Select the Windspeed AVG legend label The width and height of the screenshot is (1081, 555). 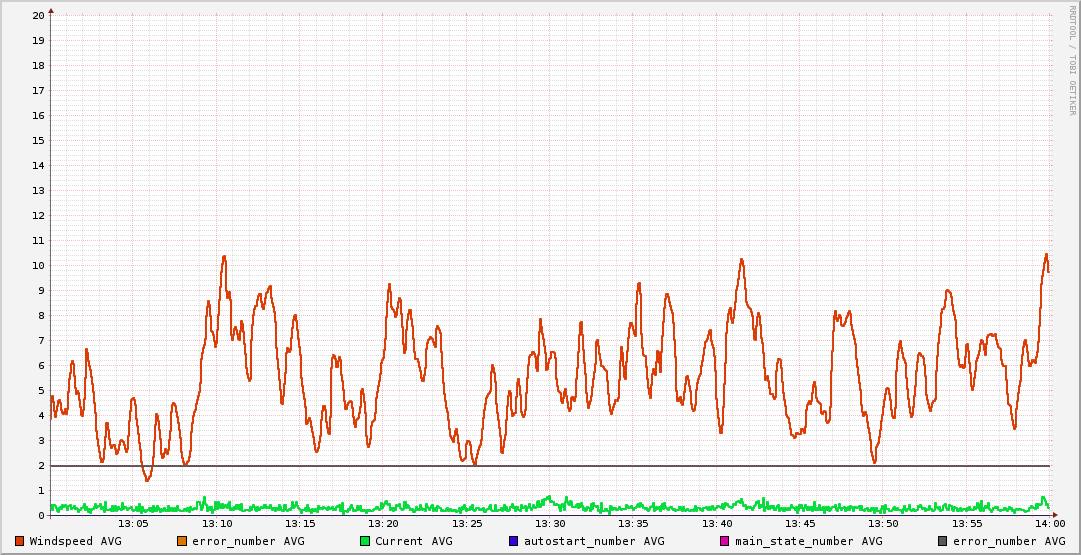tap(75, 541)
